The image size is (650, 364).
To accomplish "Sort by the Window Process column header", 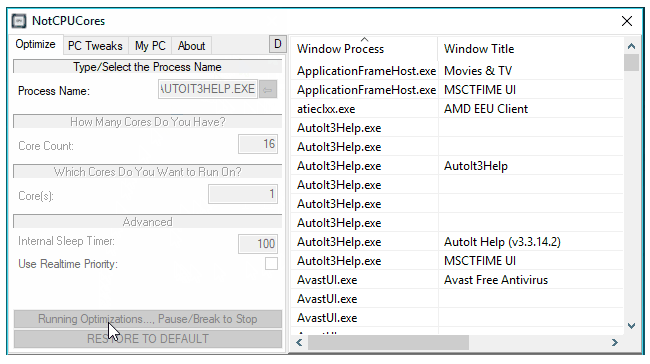I will (x=364, y=49).
